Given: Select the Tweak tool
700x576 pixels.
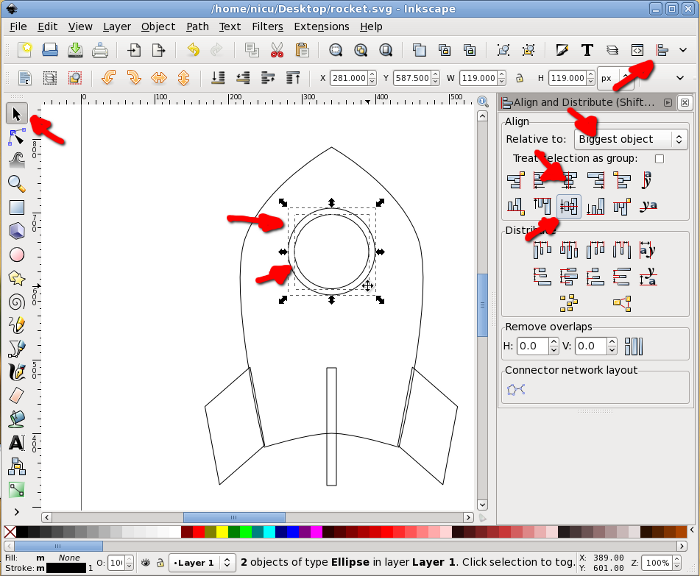Looking at the screenshot, I should coord(17,160).
